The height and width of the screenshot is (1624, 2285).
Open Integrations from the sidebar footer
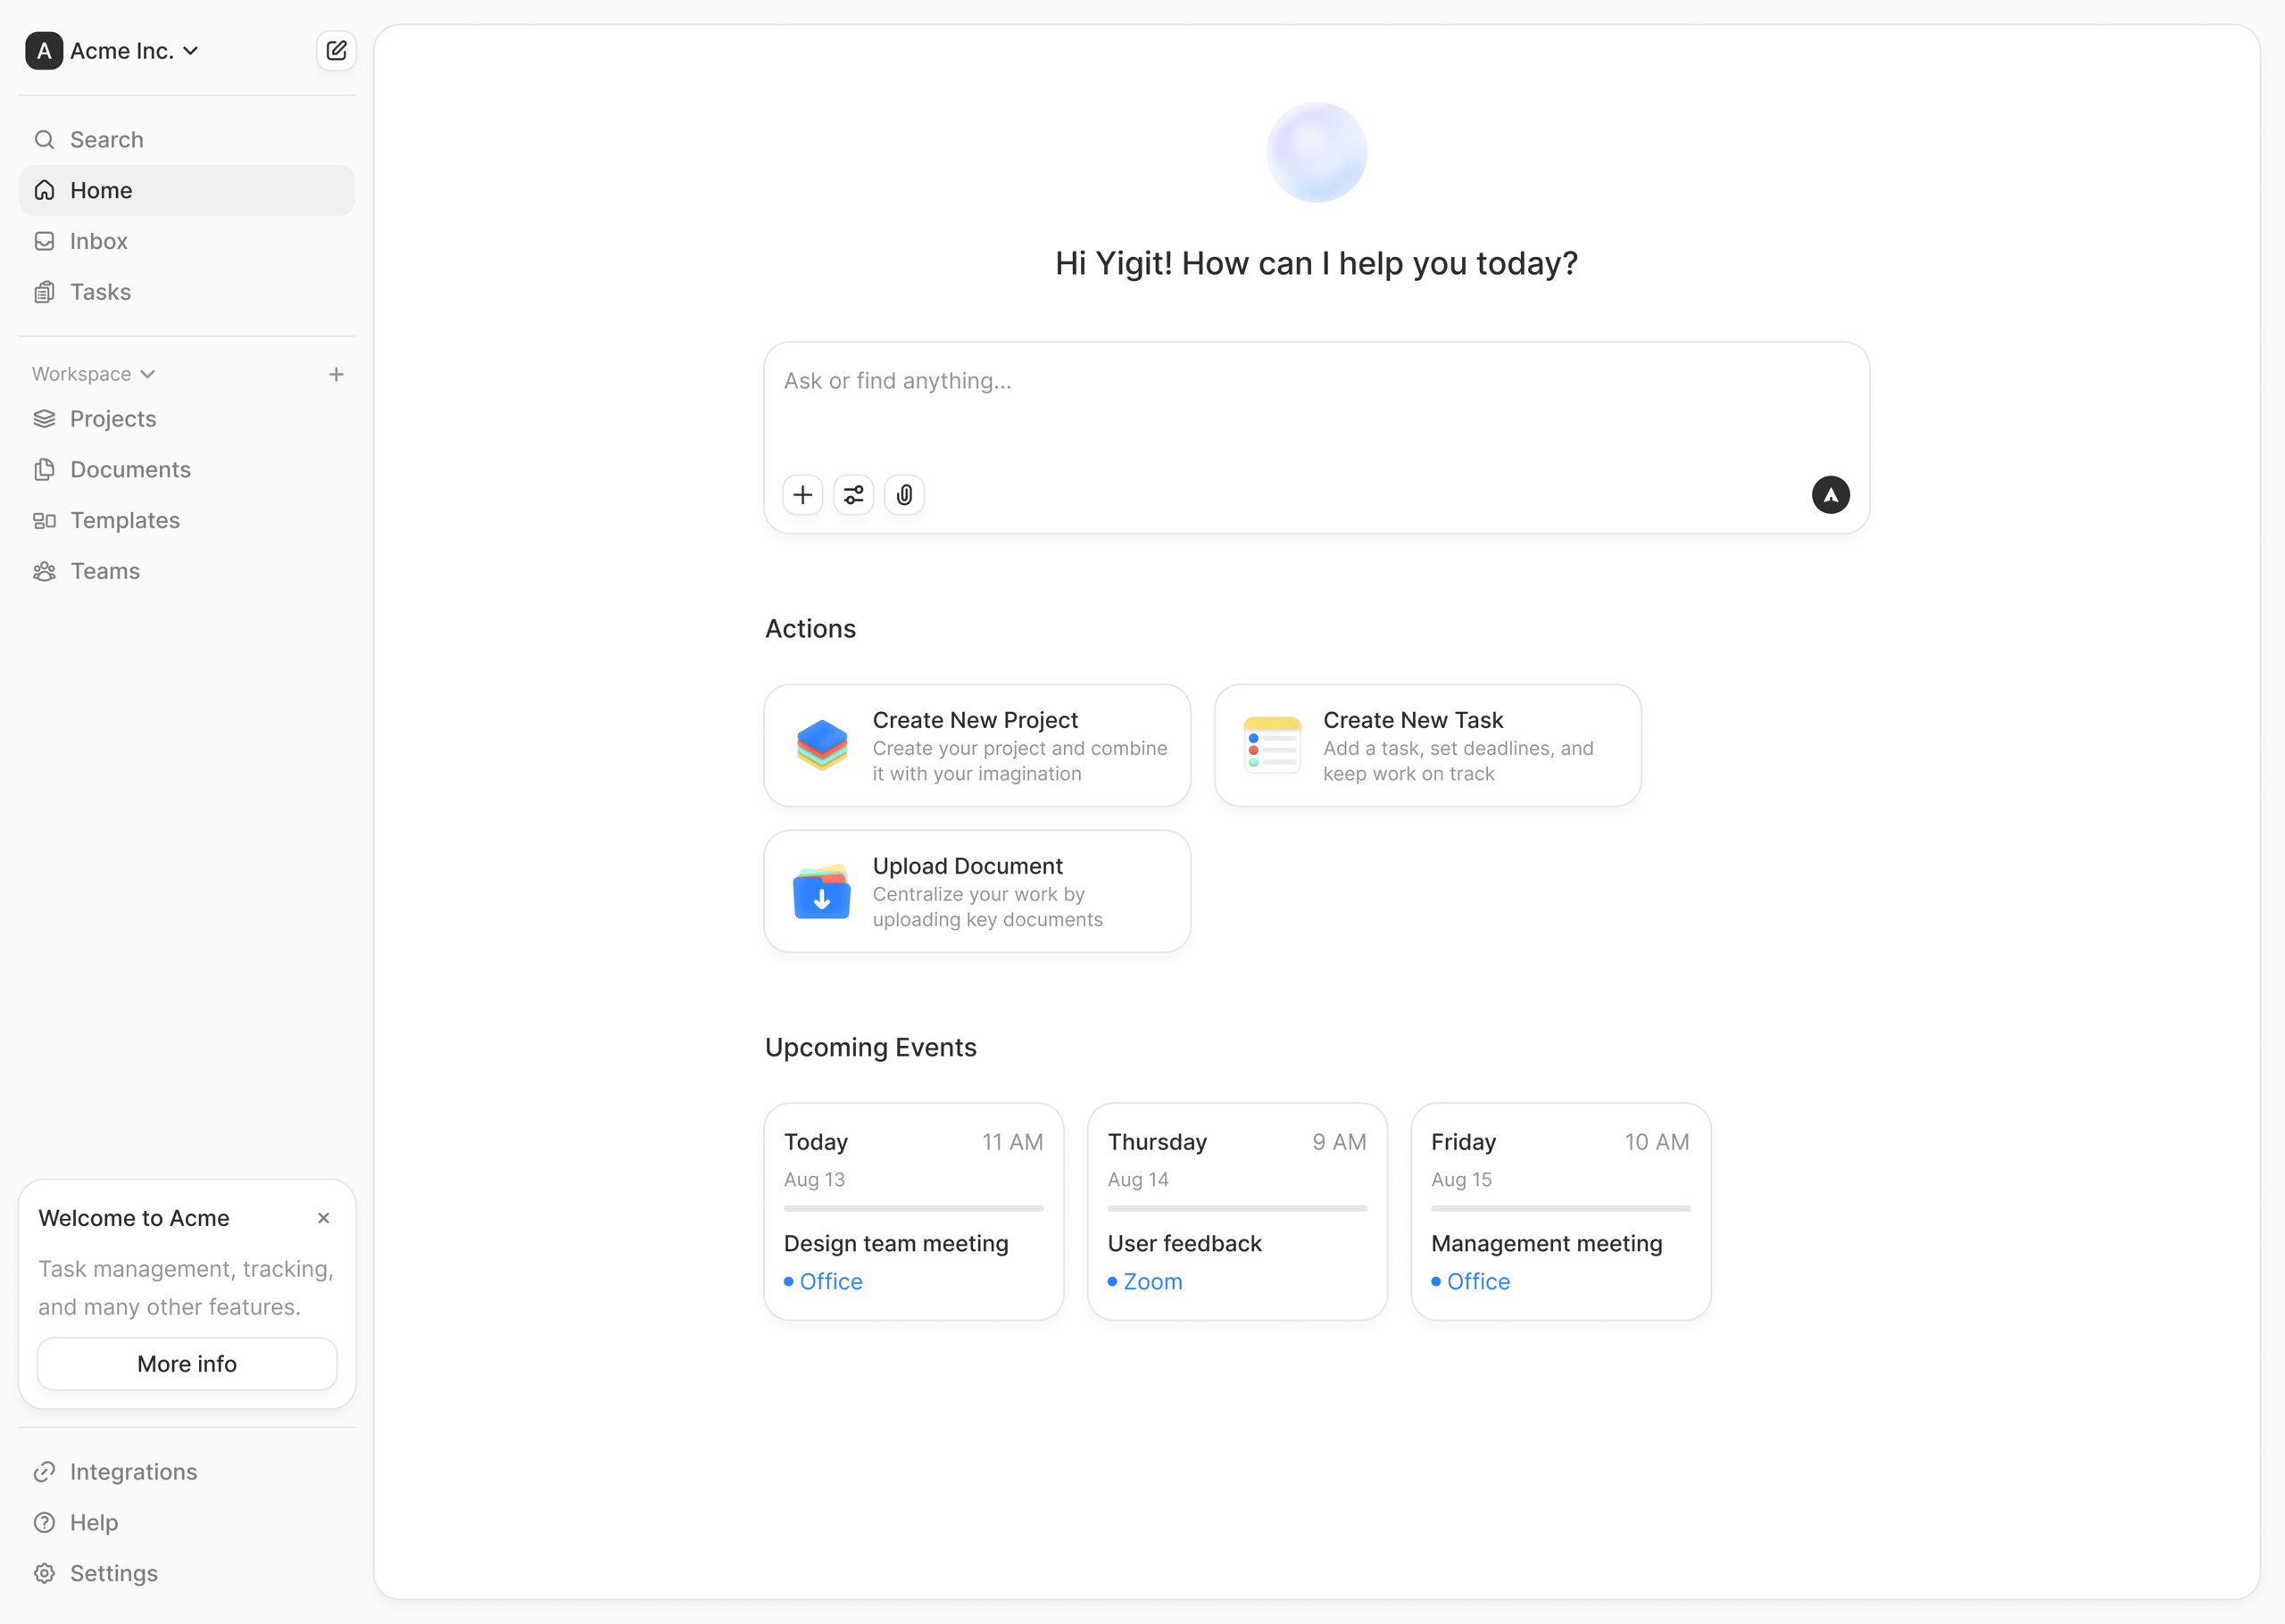click(x=133, y=1472)
